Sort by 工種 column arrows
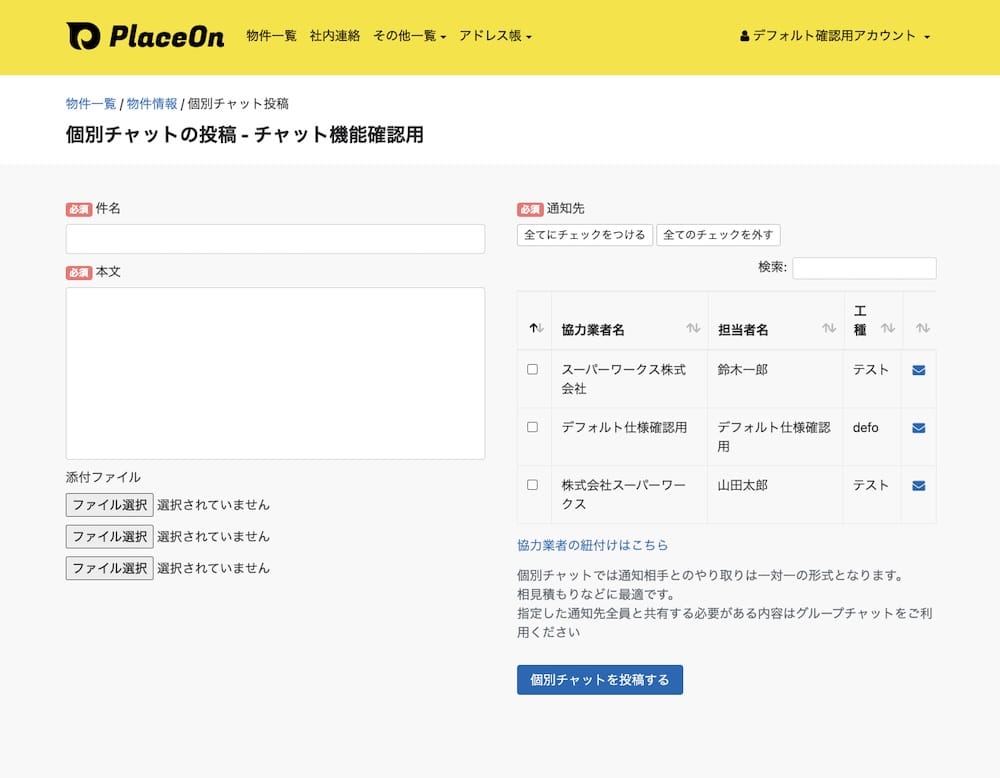 [888, 328]
